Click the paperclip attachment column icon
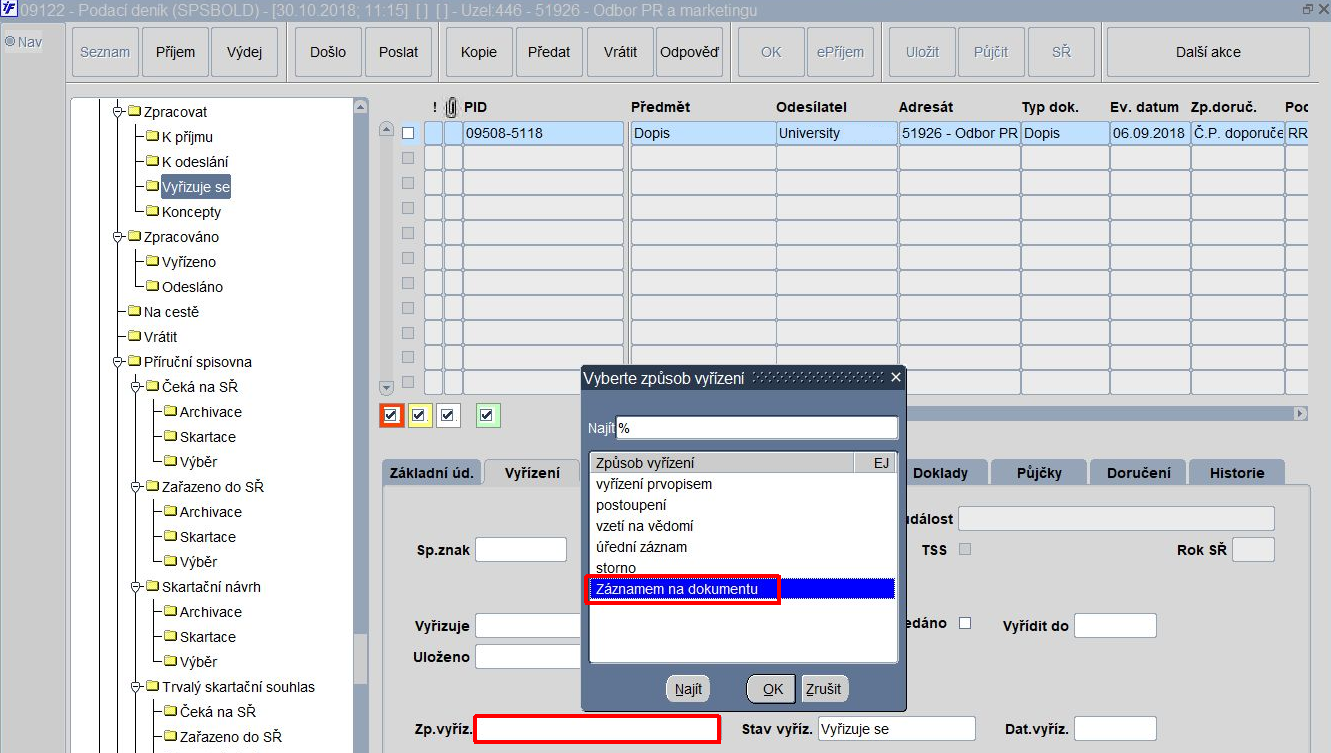This screenshot has height=753, width=1331. (451, 107)
